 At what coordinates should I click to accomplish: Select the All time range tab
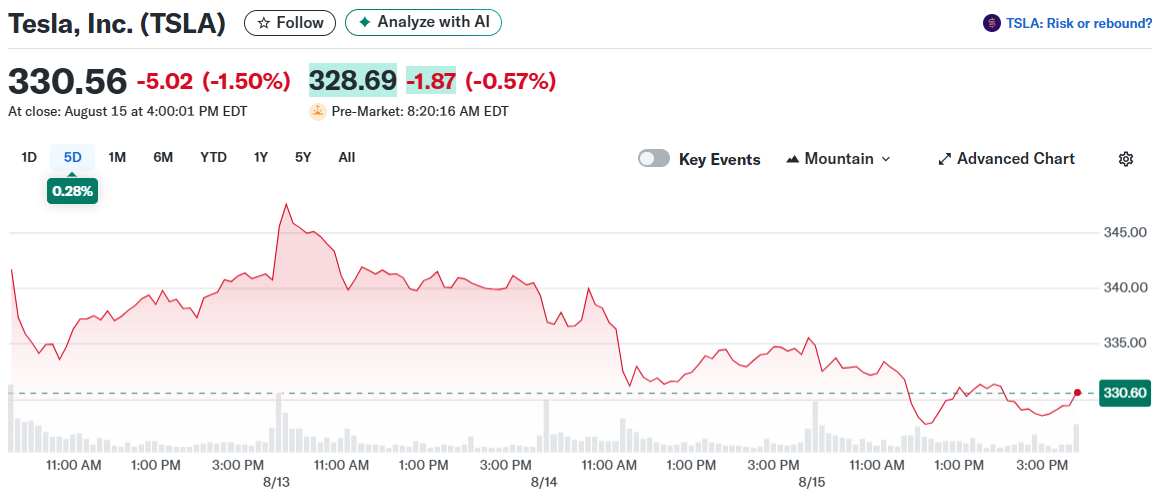347,157
